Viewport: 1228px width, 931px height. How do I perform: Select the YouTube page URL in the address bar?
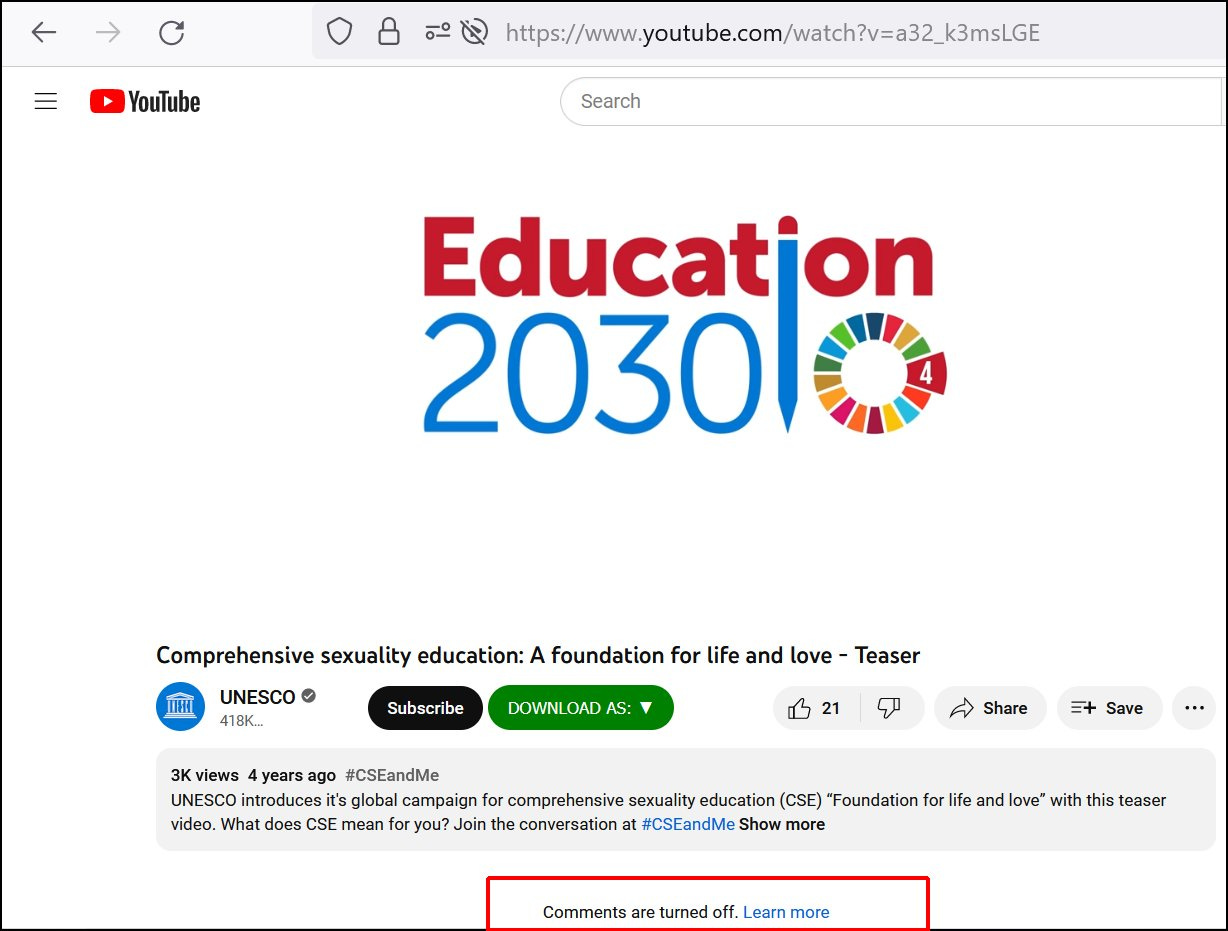pyautogui.click(x=773, y=33)
